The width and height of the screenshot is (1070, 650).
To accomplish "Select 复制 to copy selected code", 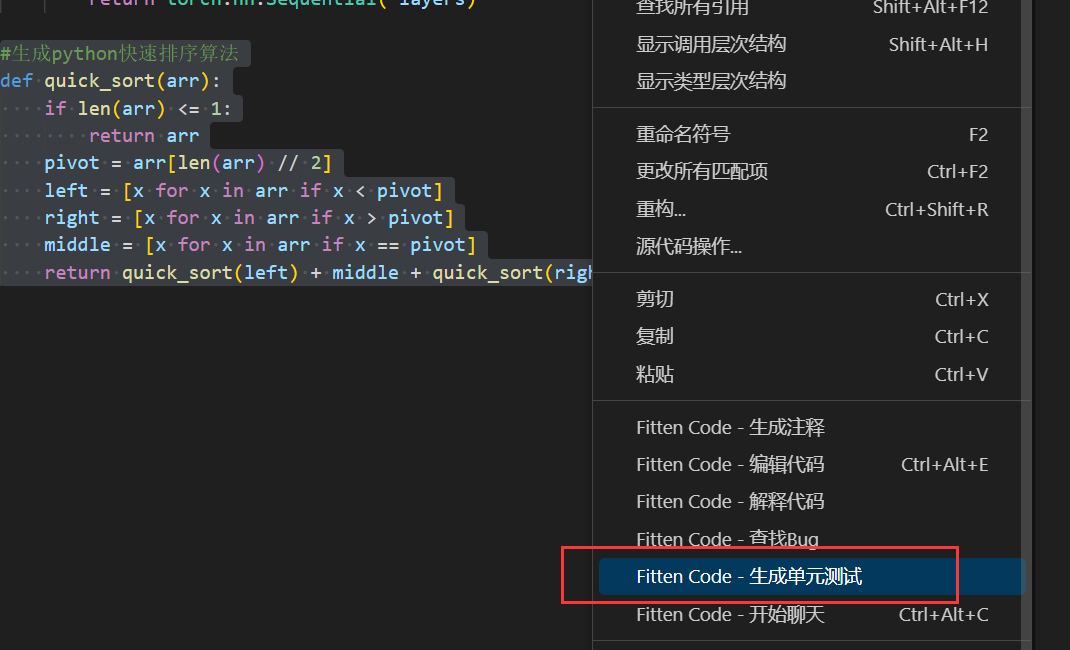I will 655,336.
